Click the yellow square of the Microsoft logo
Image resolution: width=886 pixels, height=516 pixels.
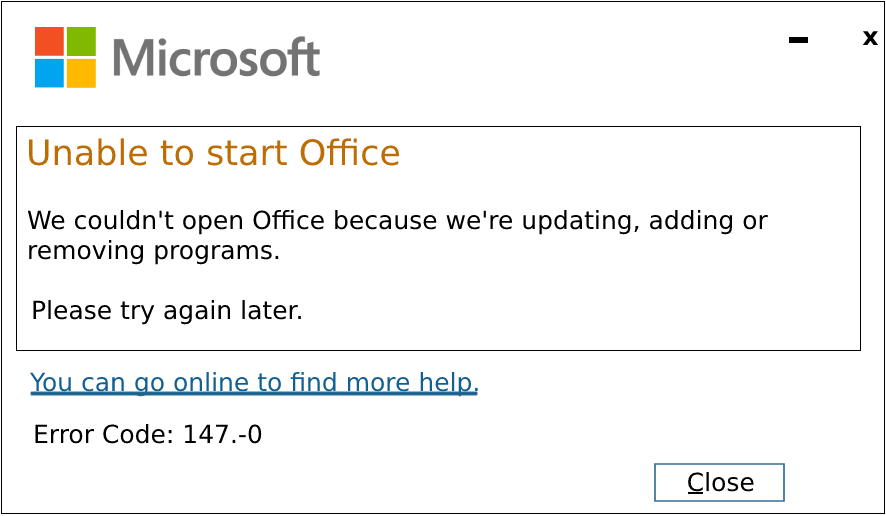[x=81, y=73]
